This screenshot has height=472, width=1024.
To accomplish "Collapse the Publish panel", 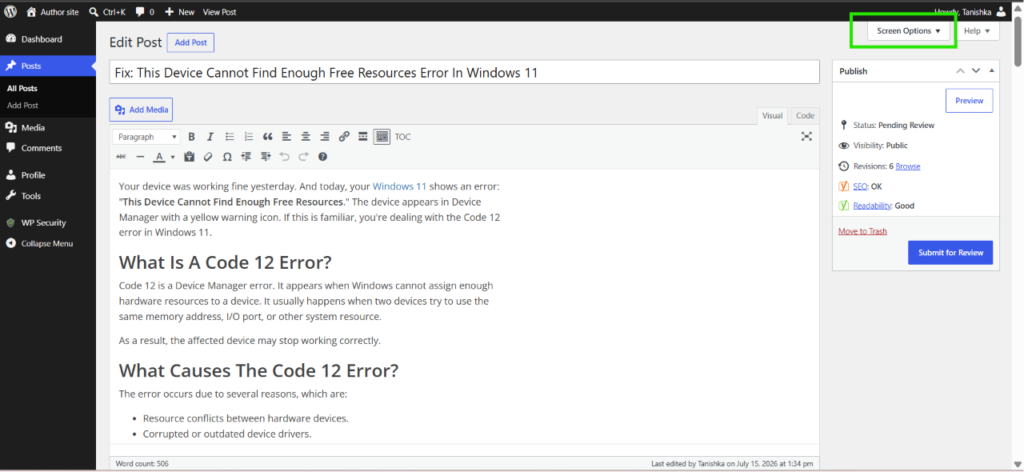I will coord(991,71).
